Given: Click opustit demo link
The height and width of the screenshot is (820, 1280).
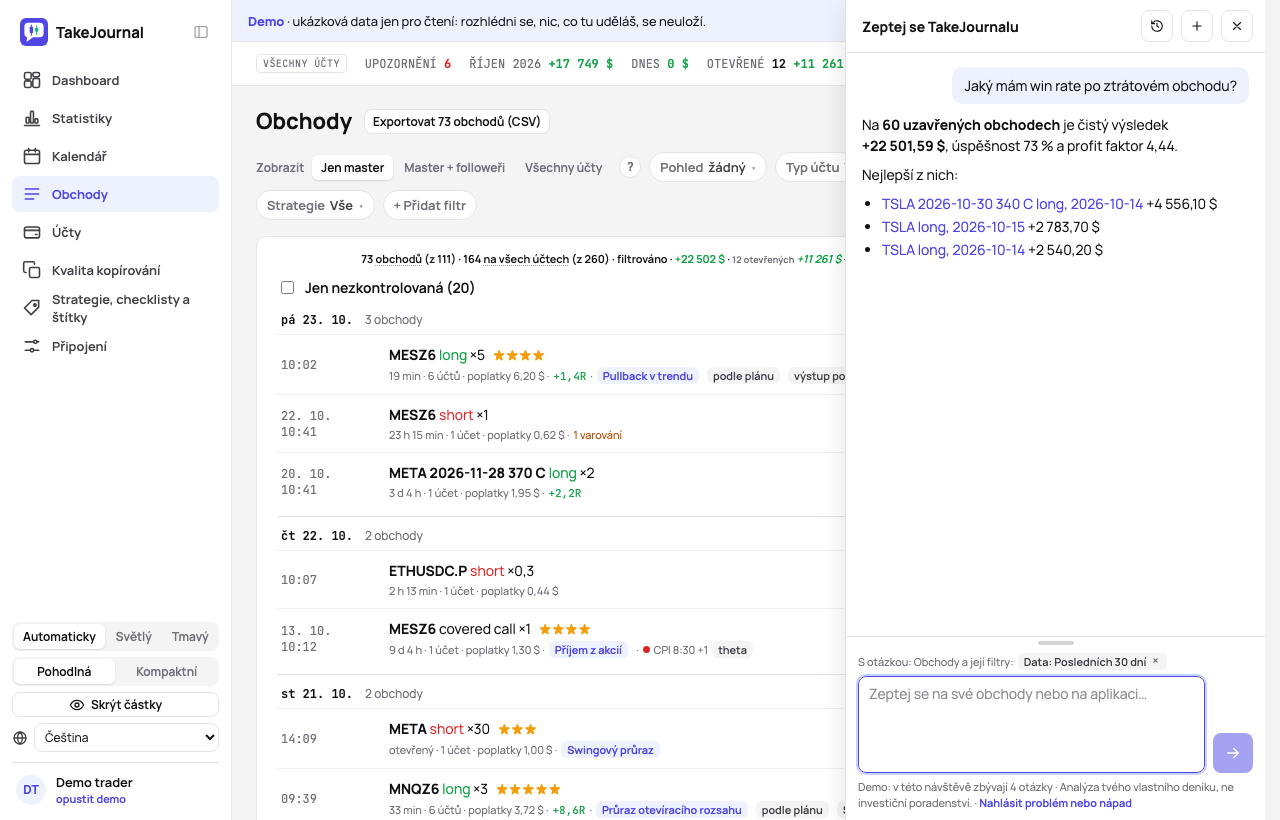Looking at the screenshot, I should (x=91, y=799).
